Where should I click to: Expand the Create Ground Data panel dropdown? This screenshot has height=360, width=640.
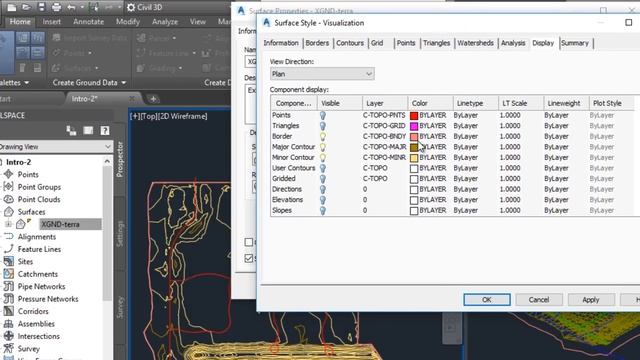[124, 82]
